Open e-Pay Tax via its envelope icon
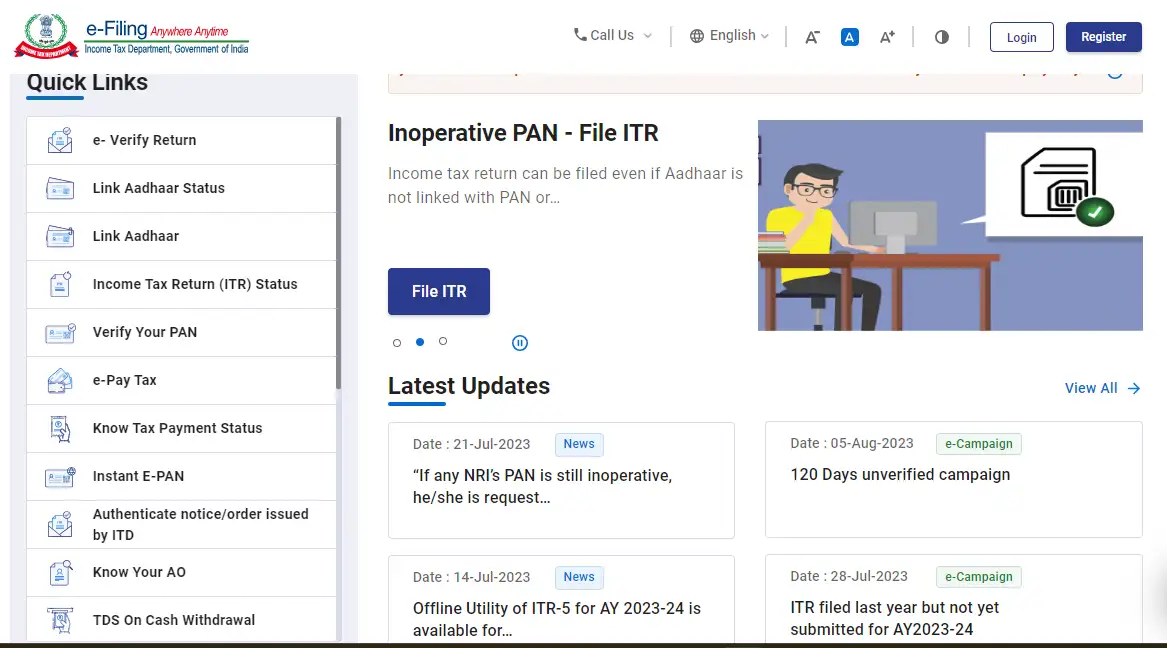 coord(59,380)
